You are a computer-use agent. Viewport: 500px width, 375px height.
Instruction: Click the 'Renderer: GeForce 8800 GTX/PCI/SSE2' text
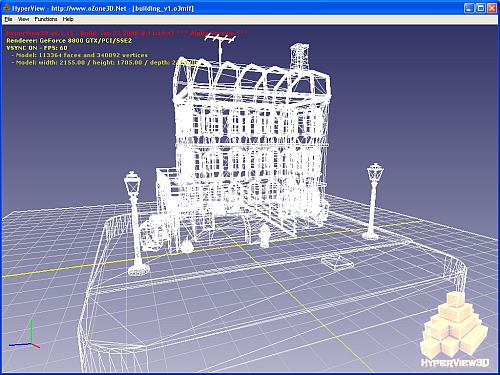(x=69, y=41)
